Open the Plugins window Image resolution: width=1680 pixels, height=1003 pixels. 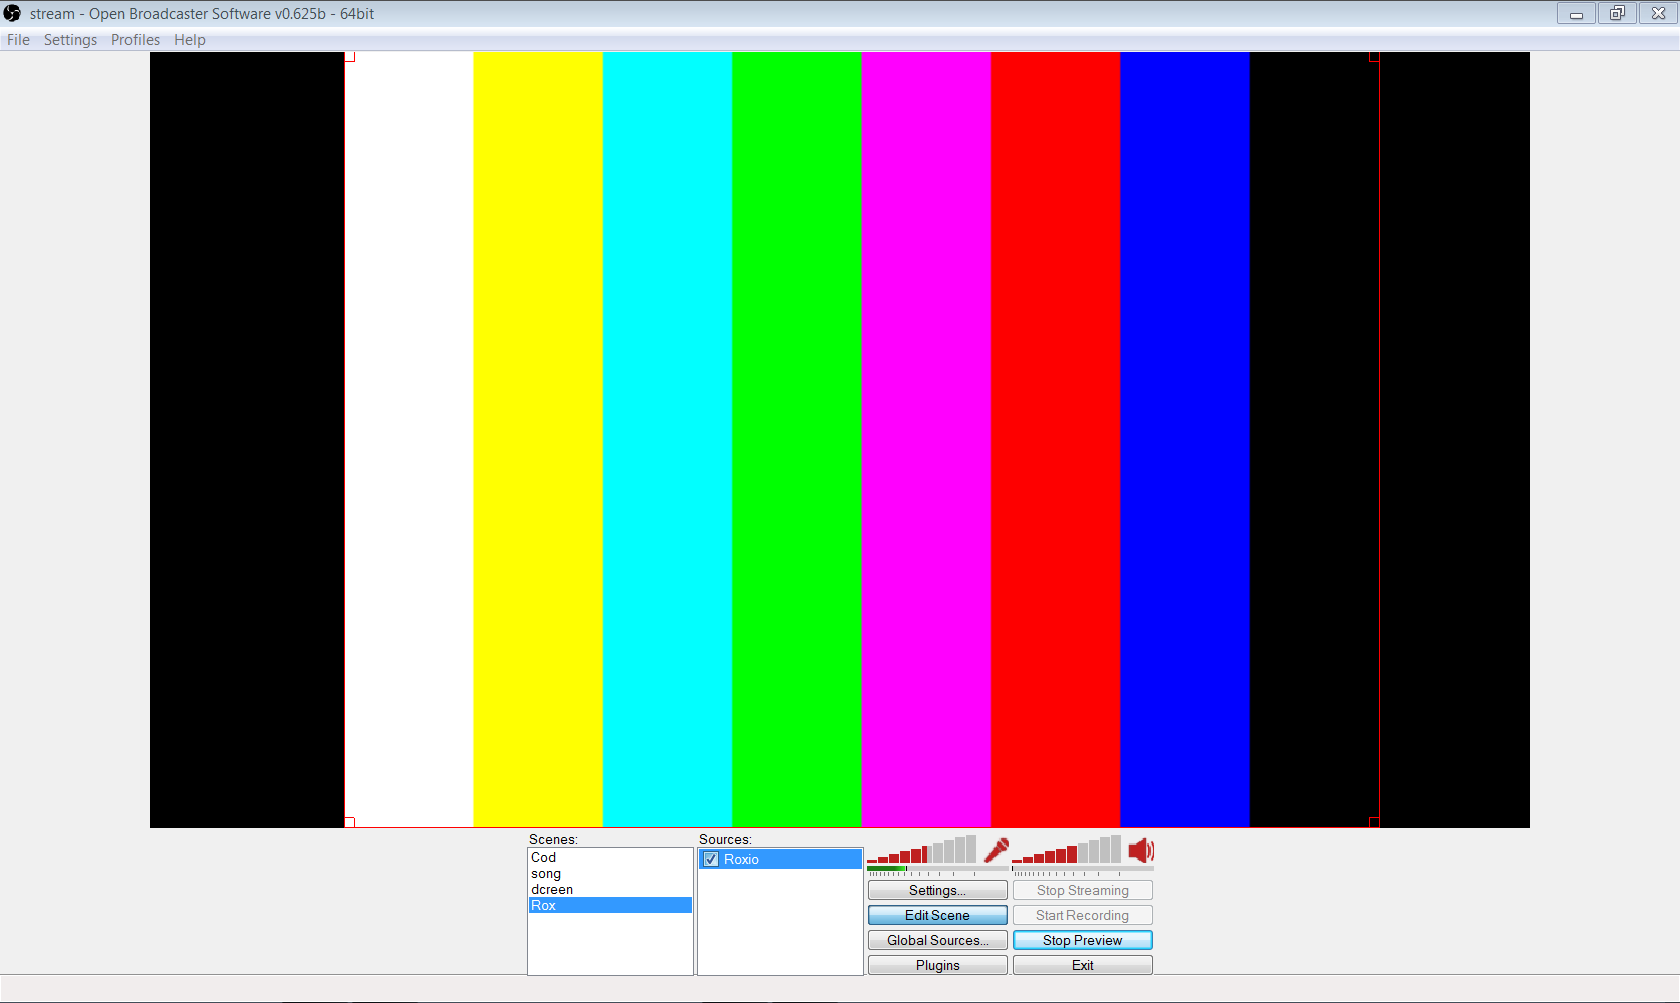[x=937, y=965]
